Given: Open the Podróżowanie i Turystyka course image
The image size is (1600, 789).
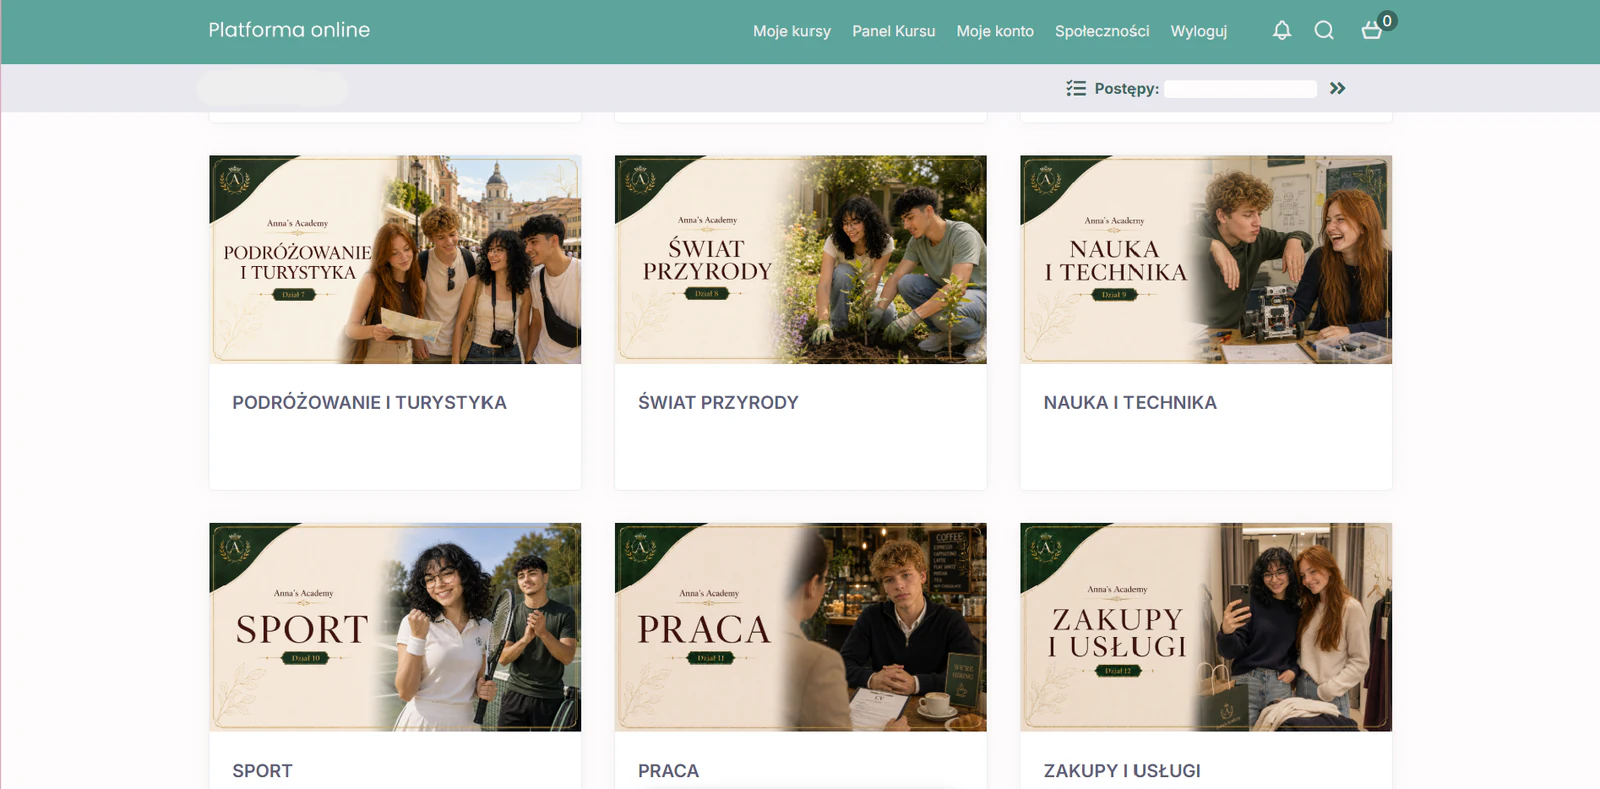Looking at the screenshot, I should pos(395,259).
